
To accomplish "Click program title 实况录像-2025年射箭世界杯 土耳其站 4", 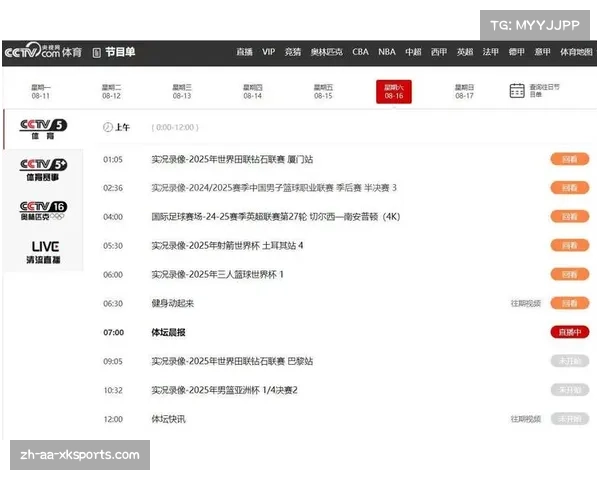I will pos(227,245).
